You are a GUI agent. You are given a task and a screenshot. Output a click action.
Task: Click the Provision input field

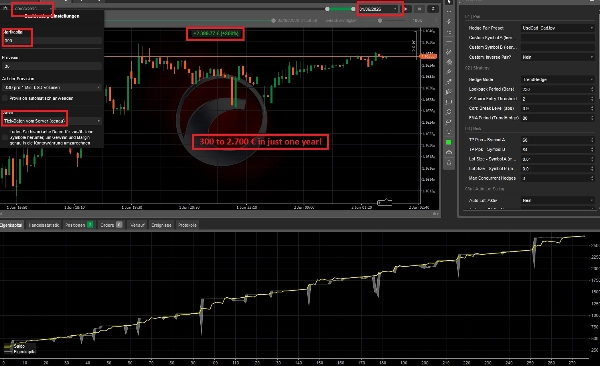52,66
